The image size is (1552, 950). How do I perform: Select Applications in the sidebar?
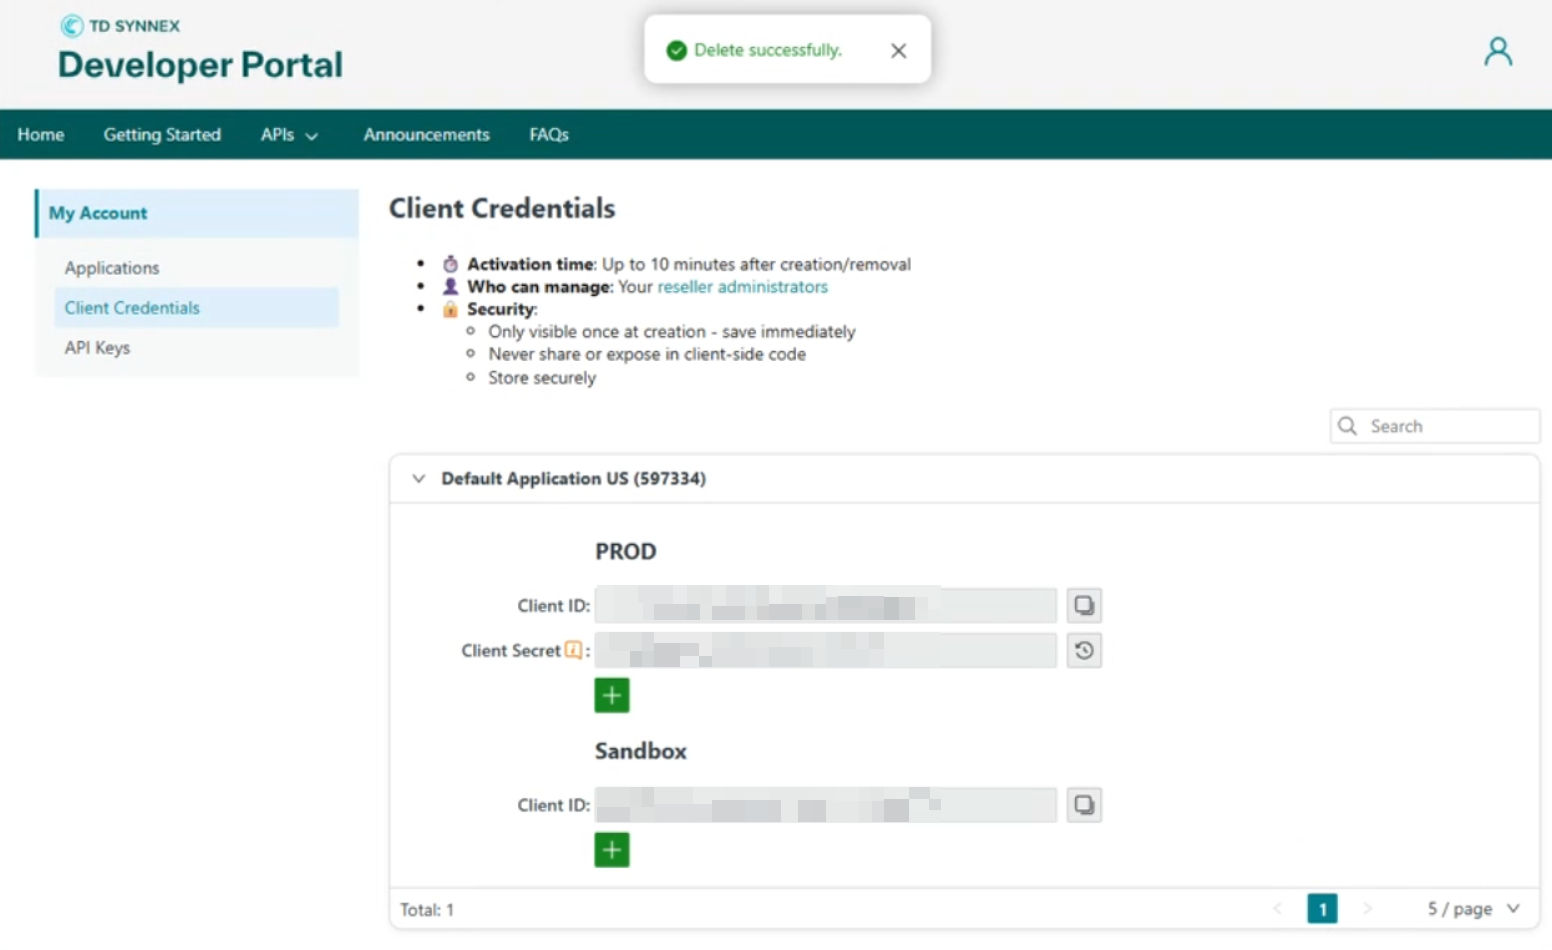(112, 268)
